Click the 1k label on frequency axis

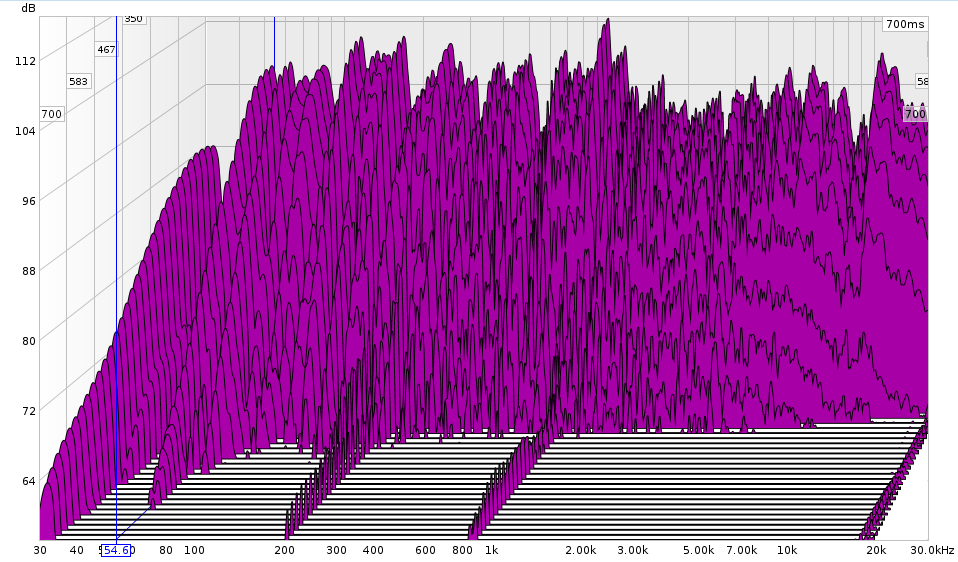pos(490,550)
